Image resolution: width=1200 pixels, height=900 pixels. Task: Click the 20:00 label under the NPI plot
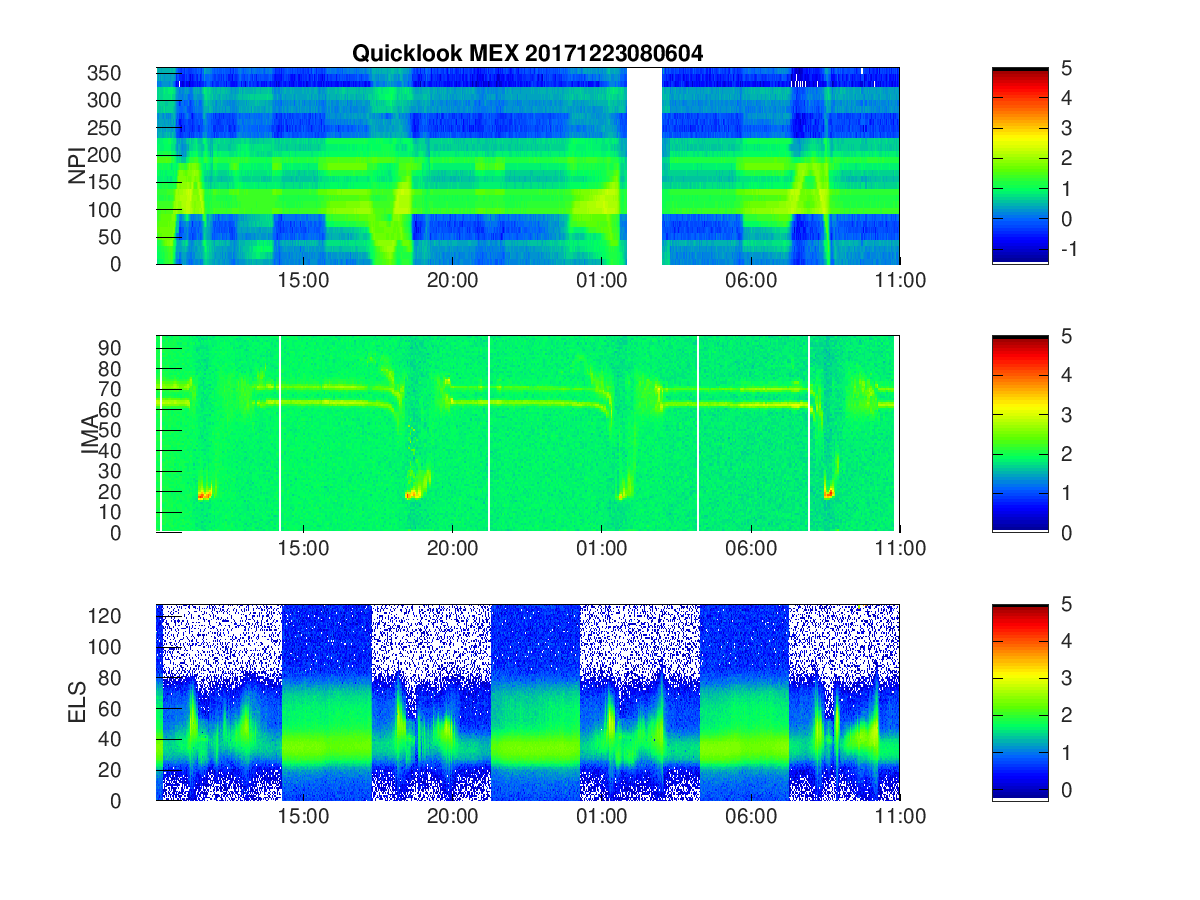coord(453,281)
